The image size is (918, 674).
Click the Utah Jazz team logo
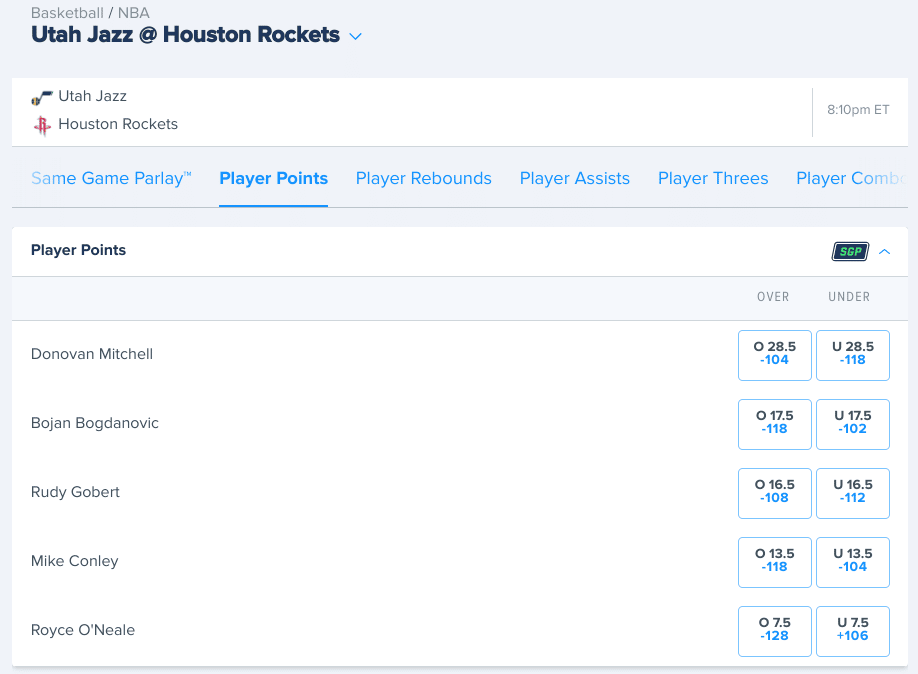click(42, 97)
